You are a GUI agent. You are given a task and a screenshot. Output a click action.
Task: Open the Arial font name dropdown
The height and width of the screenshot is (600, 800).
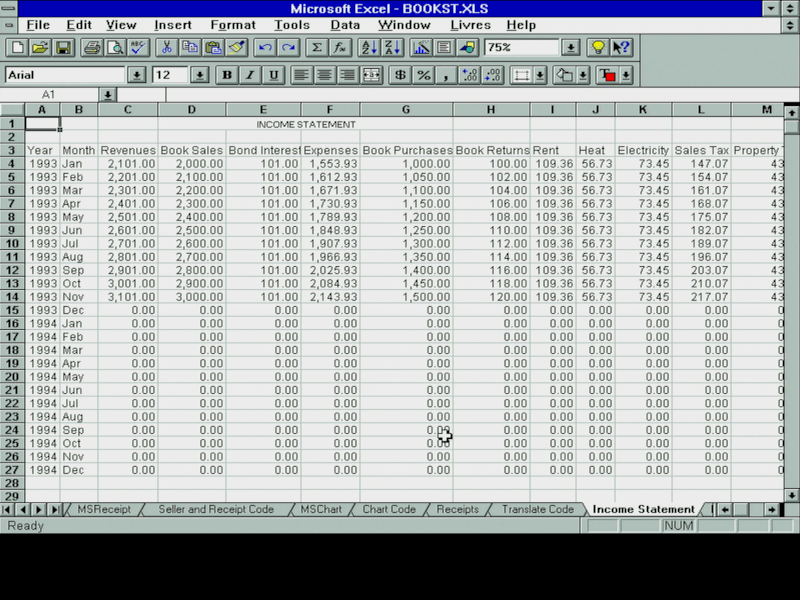pyautogui.click(x=136, y=75)
